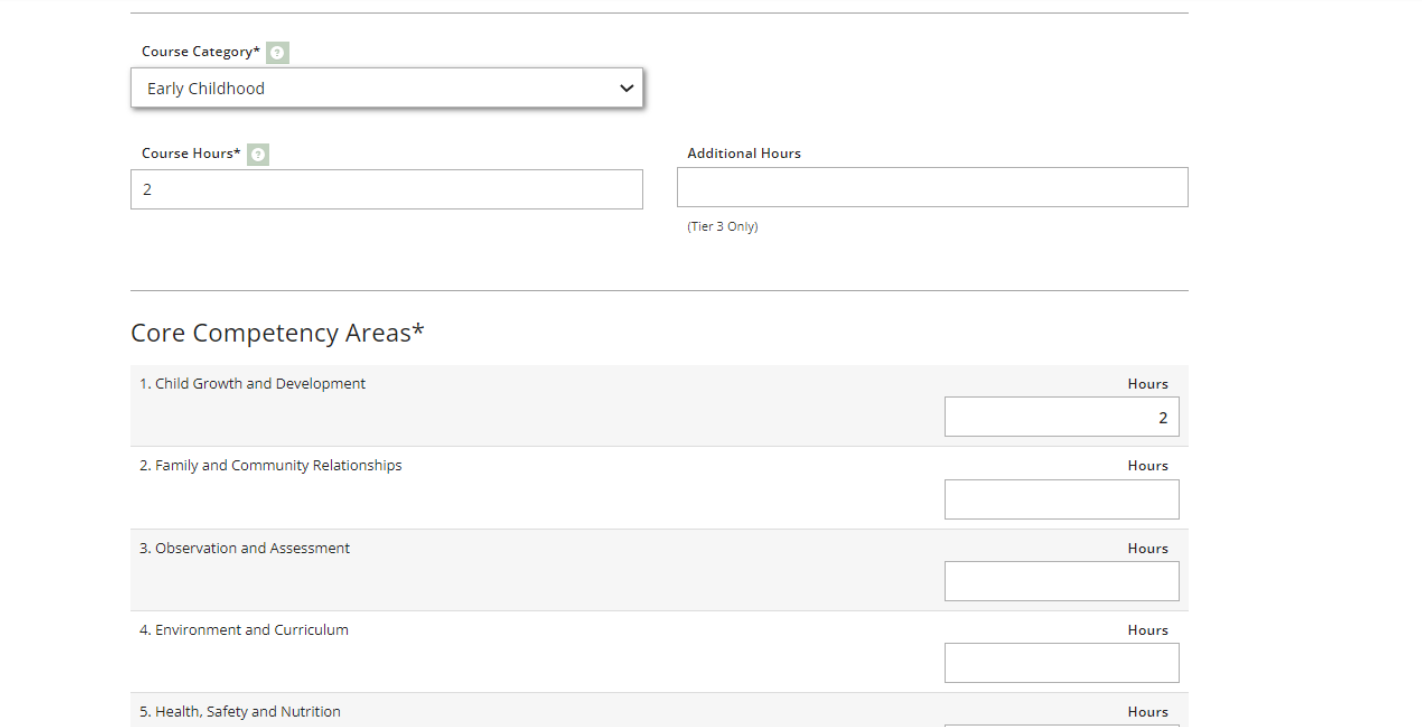Select Child Growth and Development hours box
The height and width of the screenshot is (727, 1422).
tap(1061, 417)
